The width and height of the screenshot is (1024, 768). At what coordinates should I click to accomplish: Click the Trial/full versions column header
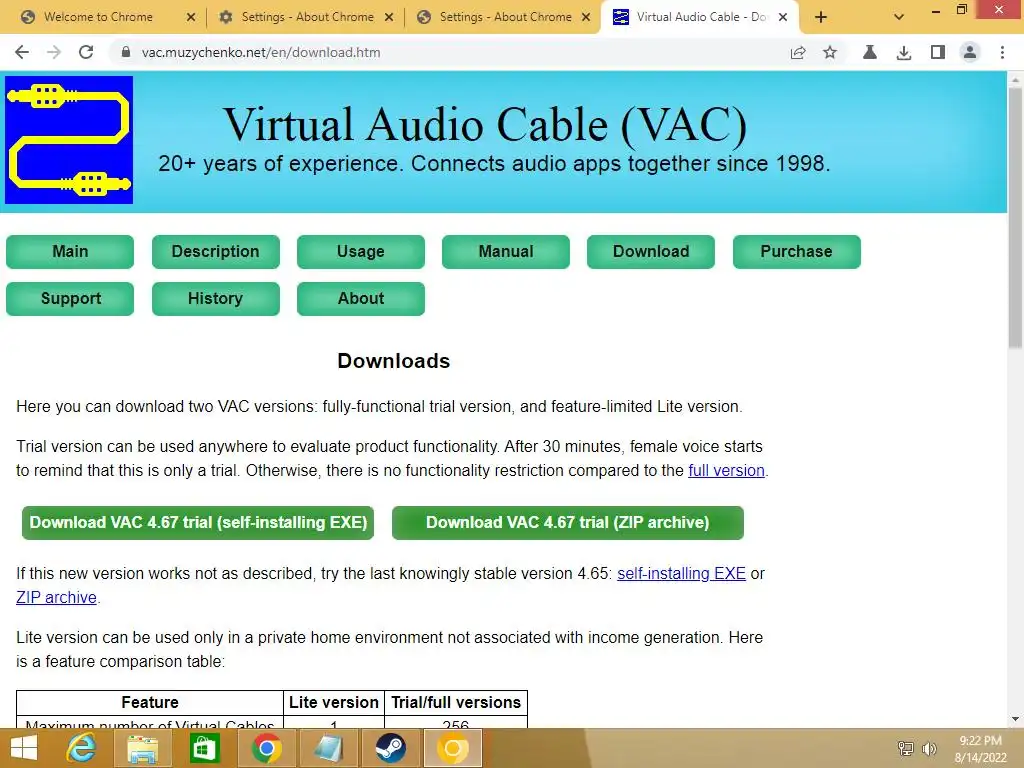click(456, 703)
